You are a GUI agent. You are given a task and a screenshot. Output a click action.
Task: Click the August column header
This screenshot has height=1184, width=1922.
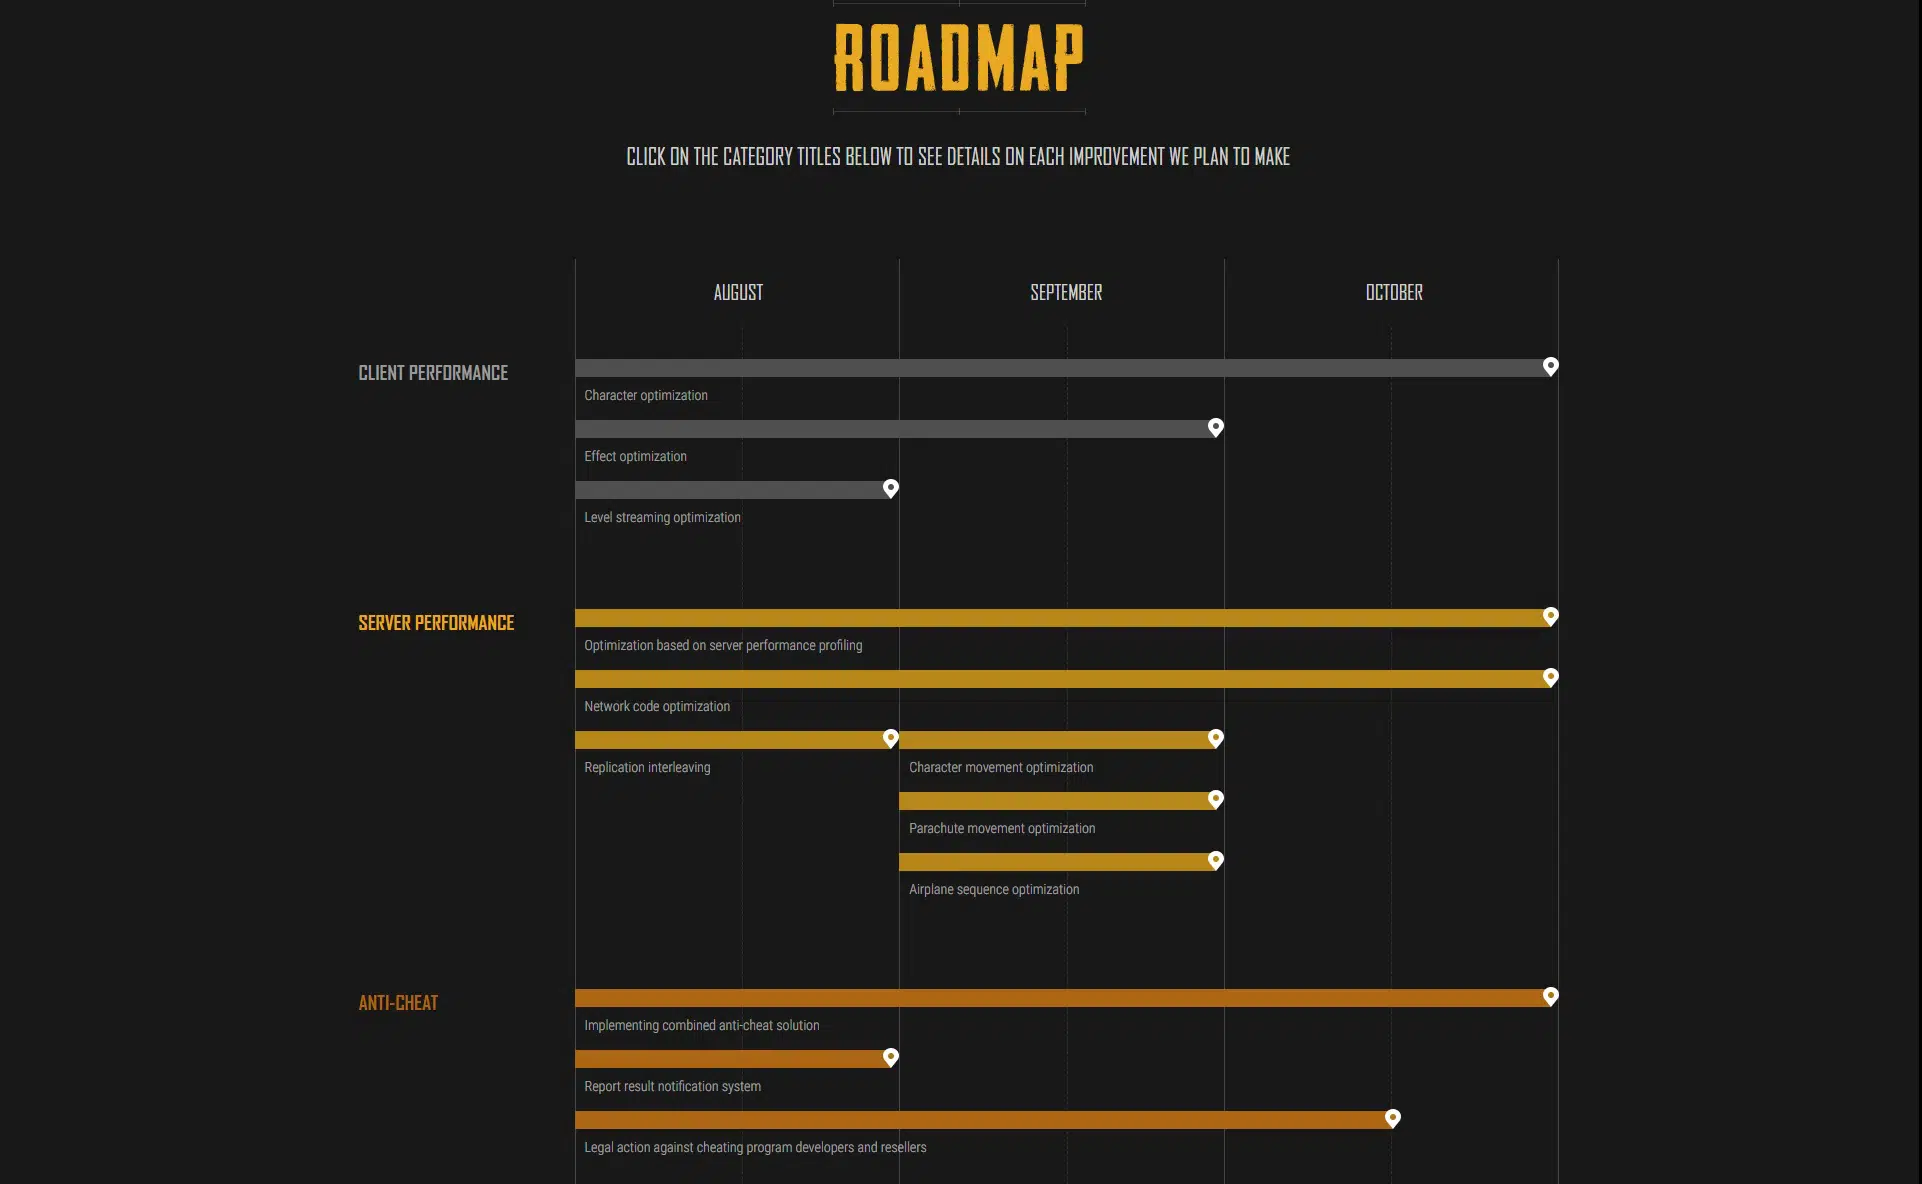coord(738,293)
